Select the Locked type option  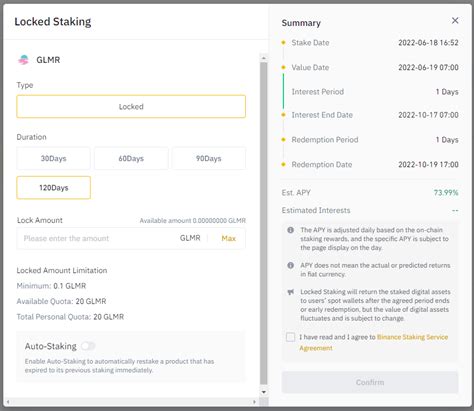click(x=131, y=107)
